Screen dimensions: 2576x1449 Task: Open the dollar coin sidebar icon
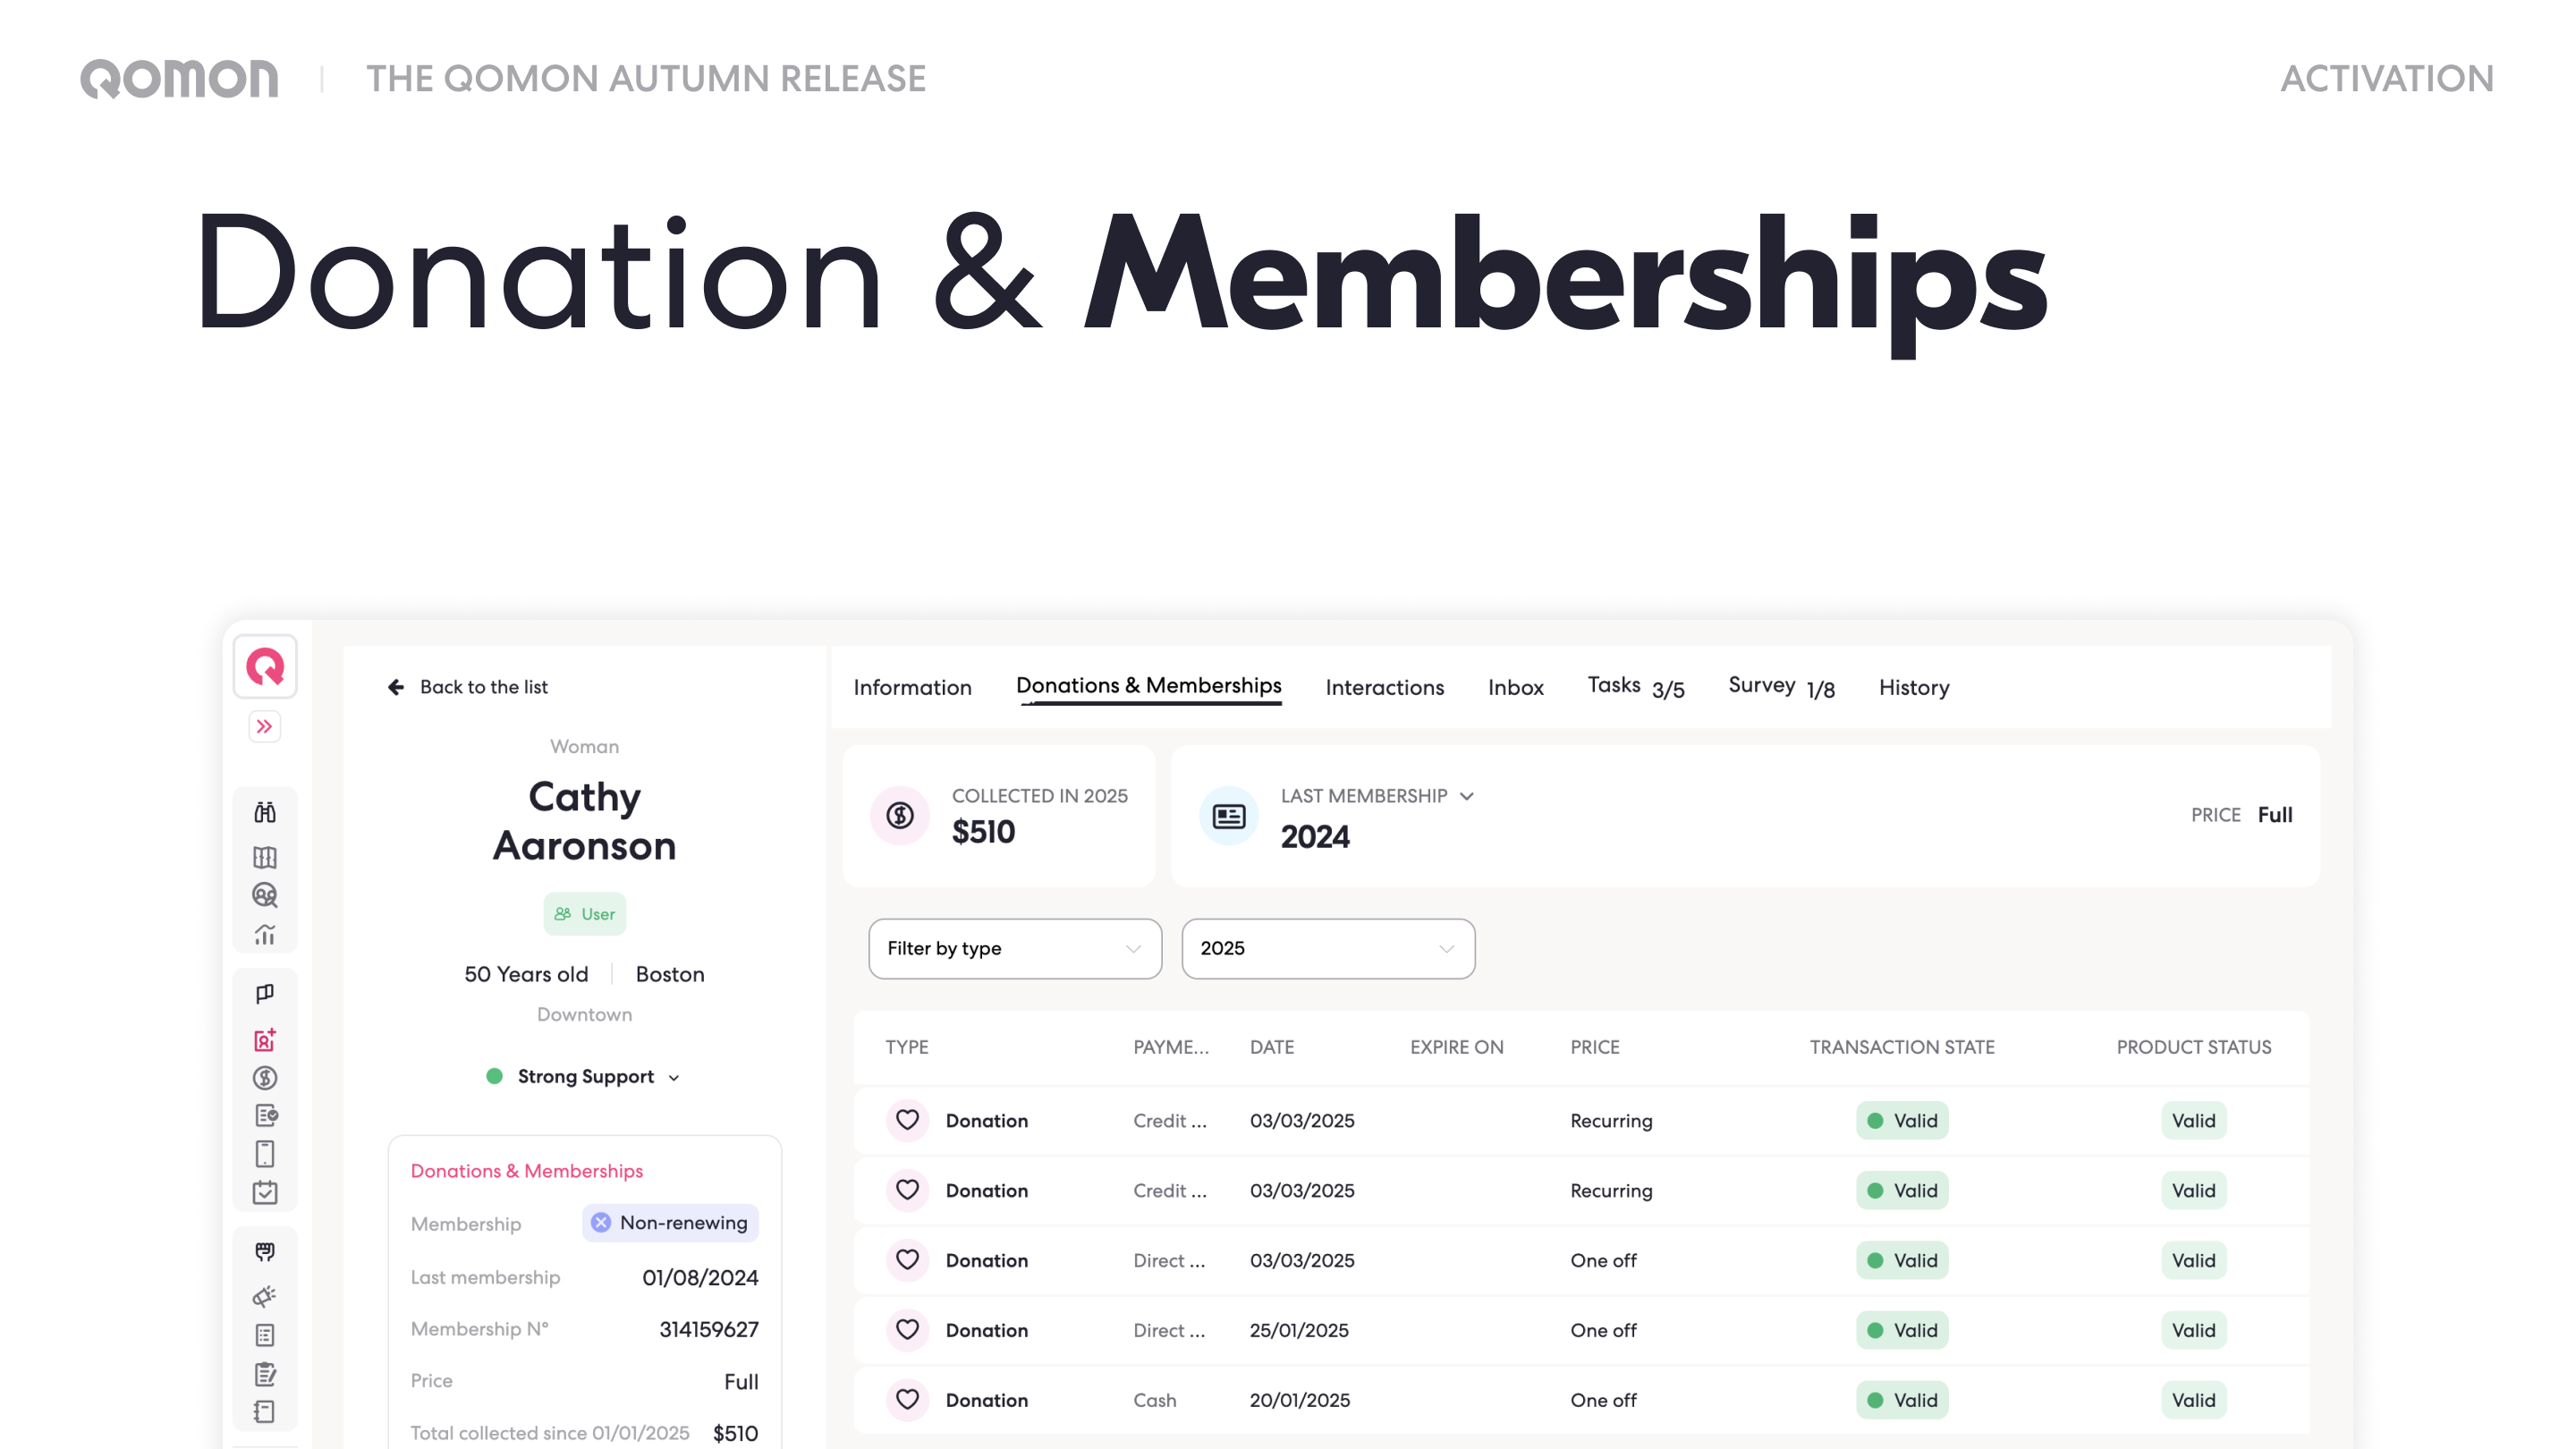pos(265,1078)
